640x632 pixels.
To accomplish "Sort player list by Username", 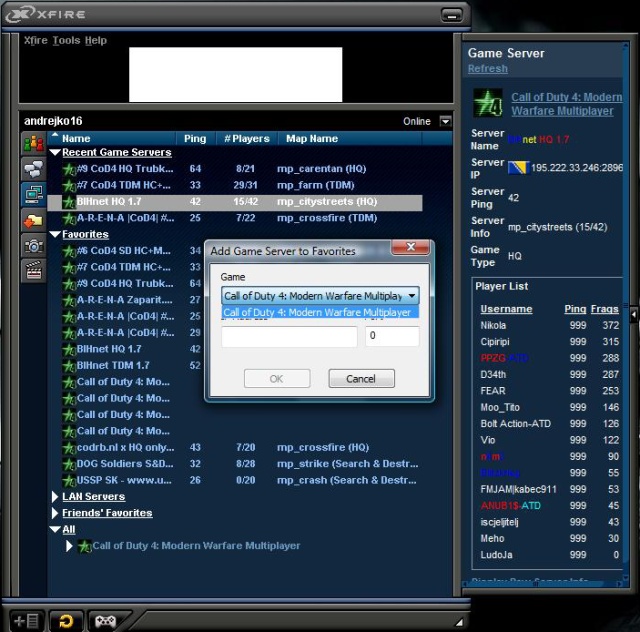I will click(x=506, y=309).
